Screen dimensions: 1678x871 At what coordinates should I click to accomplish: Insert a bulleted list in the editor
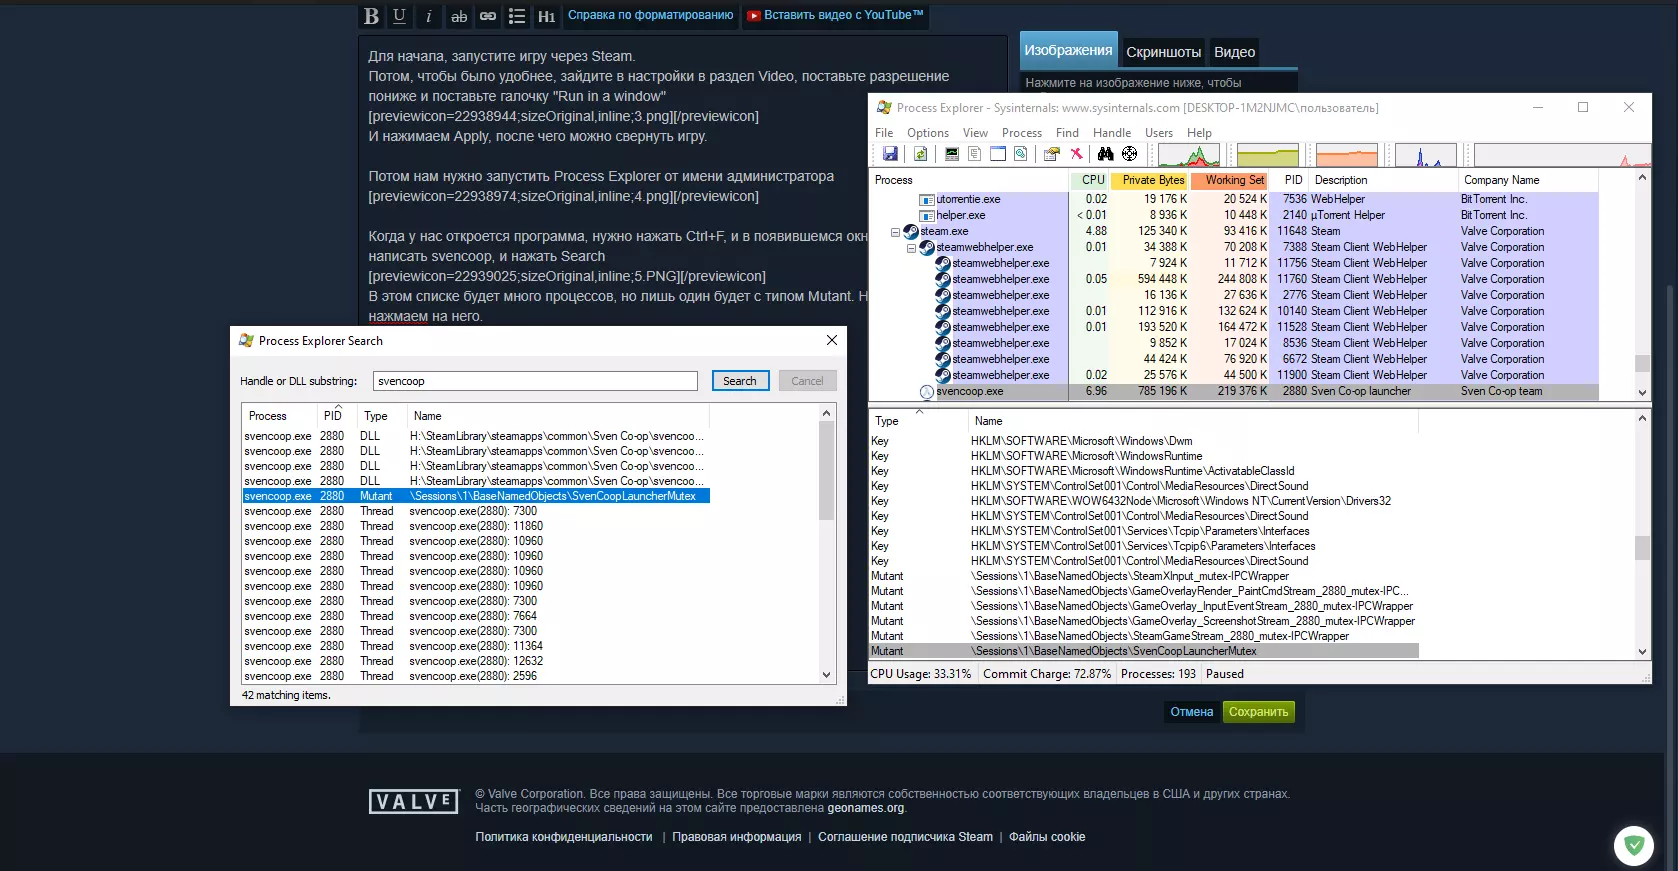pyautogui.click(x=517, y=16)
